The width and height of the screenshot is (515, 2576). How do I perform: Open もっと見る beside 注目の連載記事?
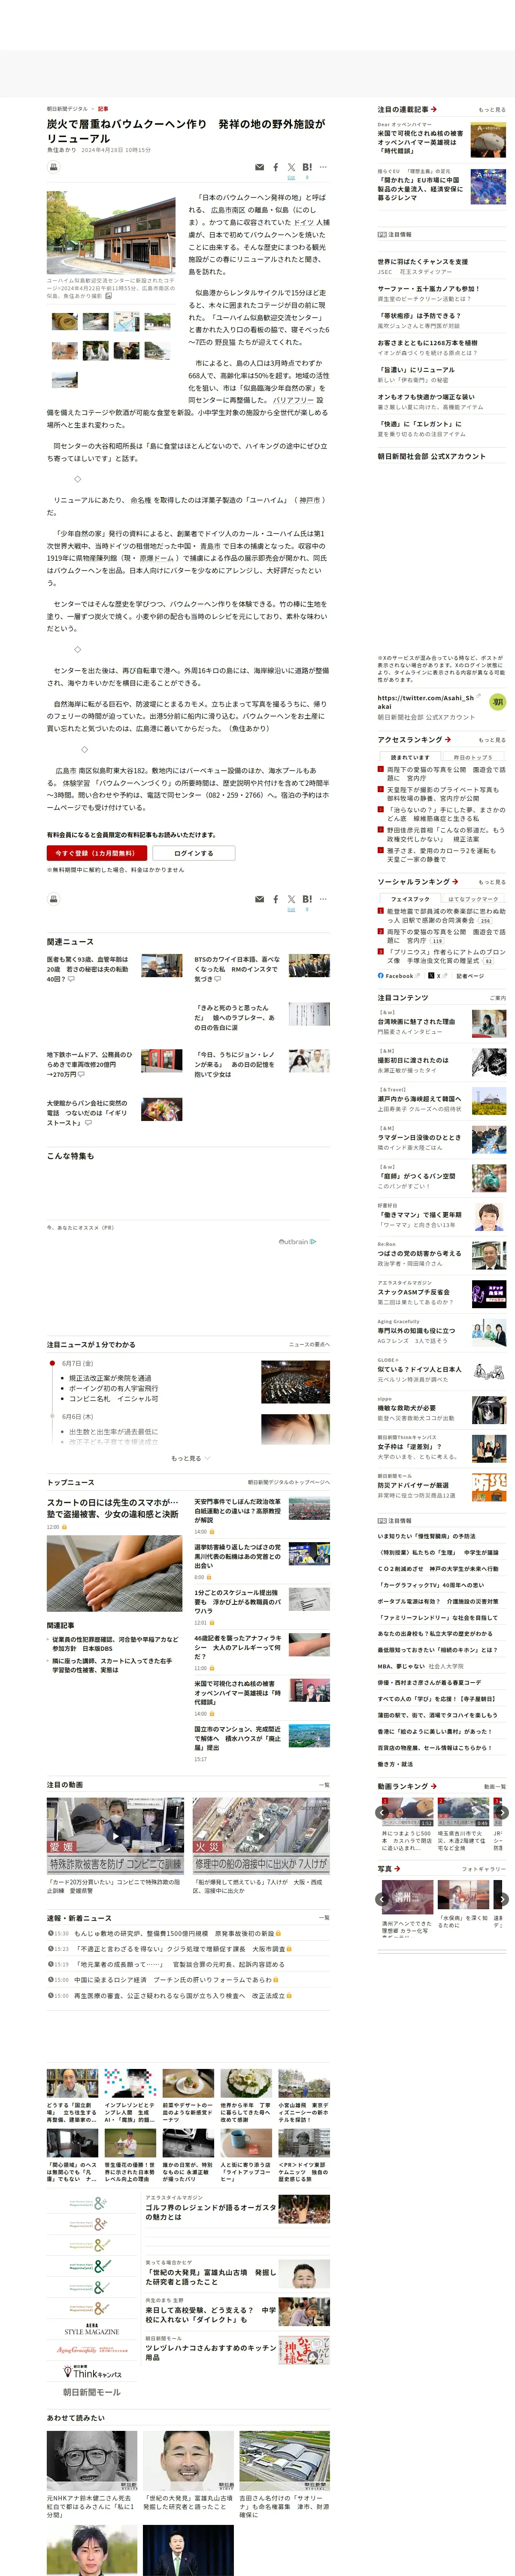(492, 110)
